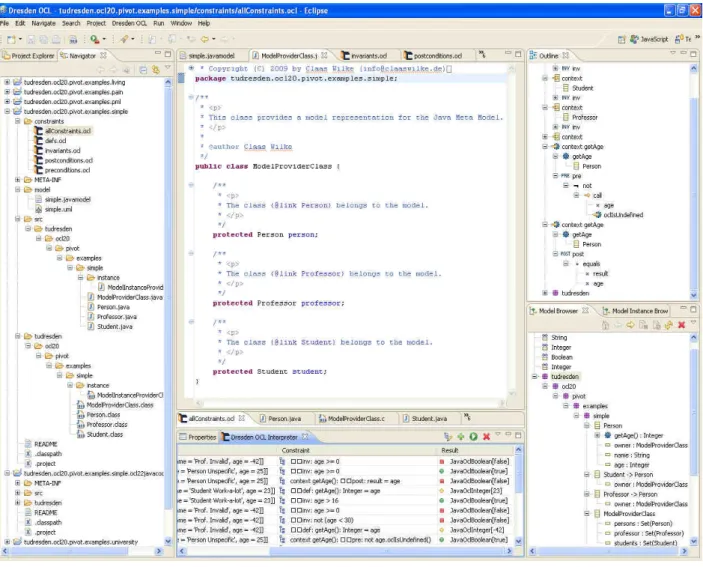Select Student.class in Navigator tree
703x567 pixels.
(104, 434)
